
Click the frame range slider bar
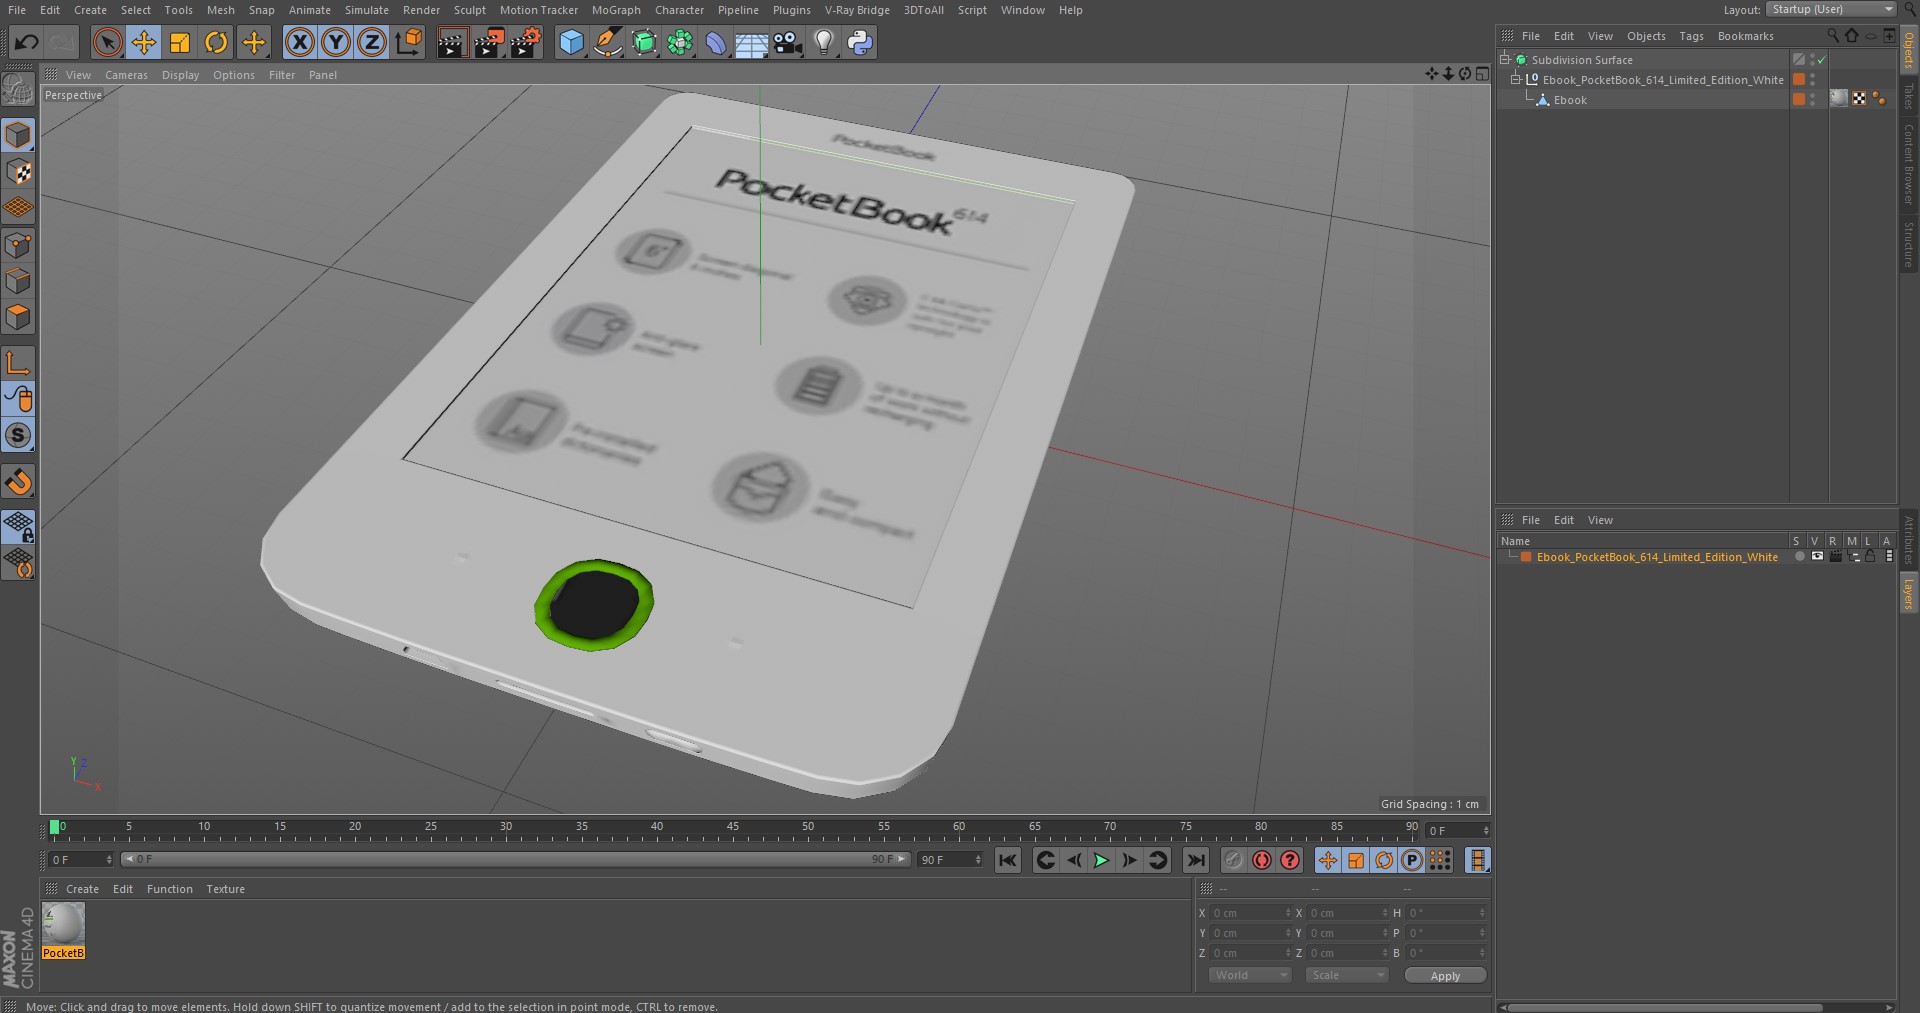click(x=516, y=859)
